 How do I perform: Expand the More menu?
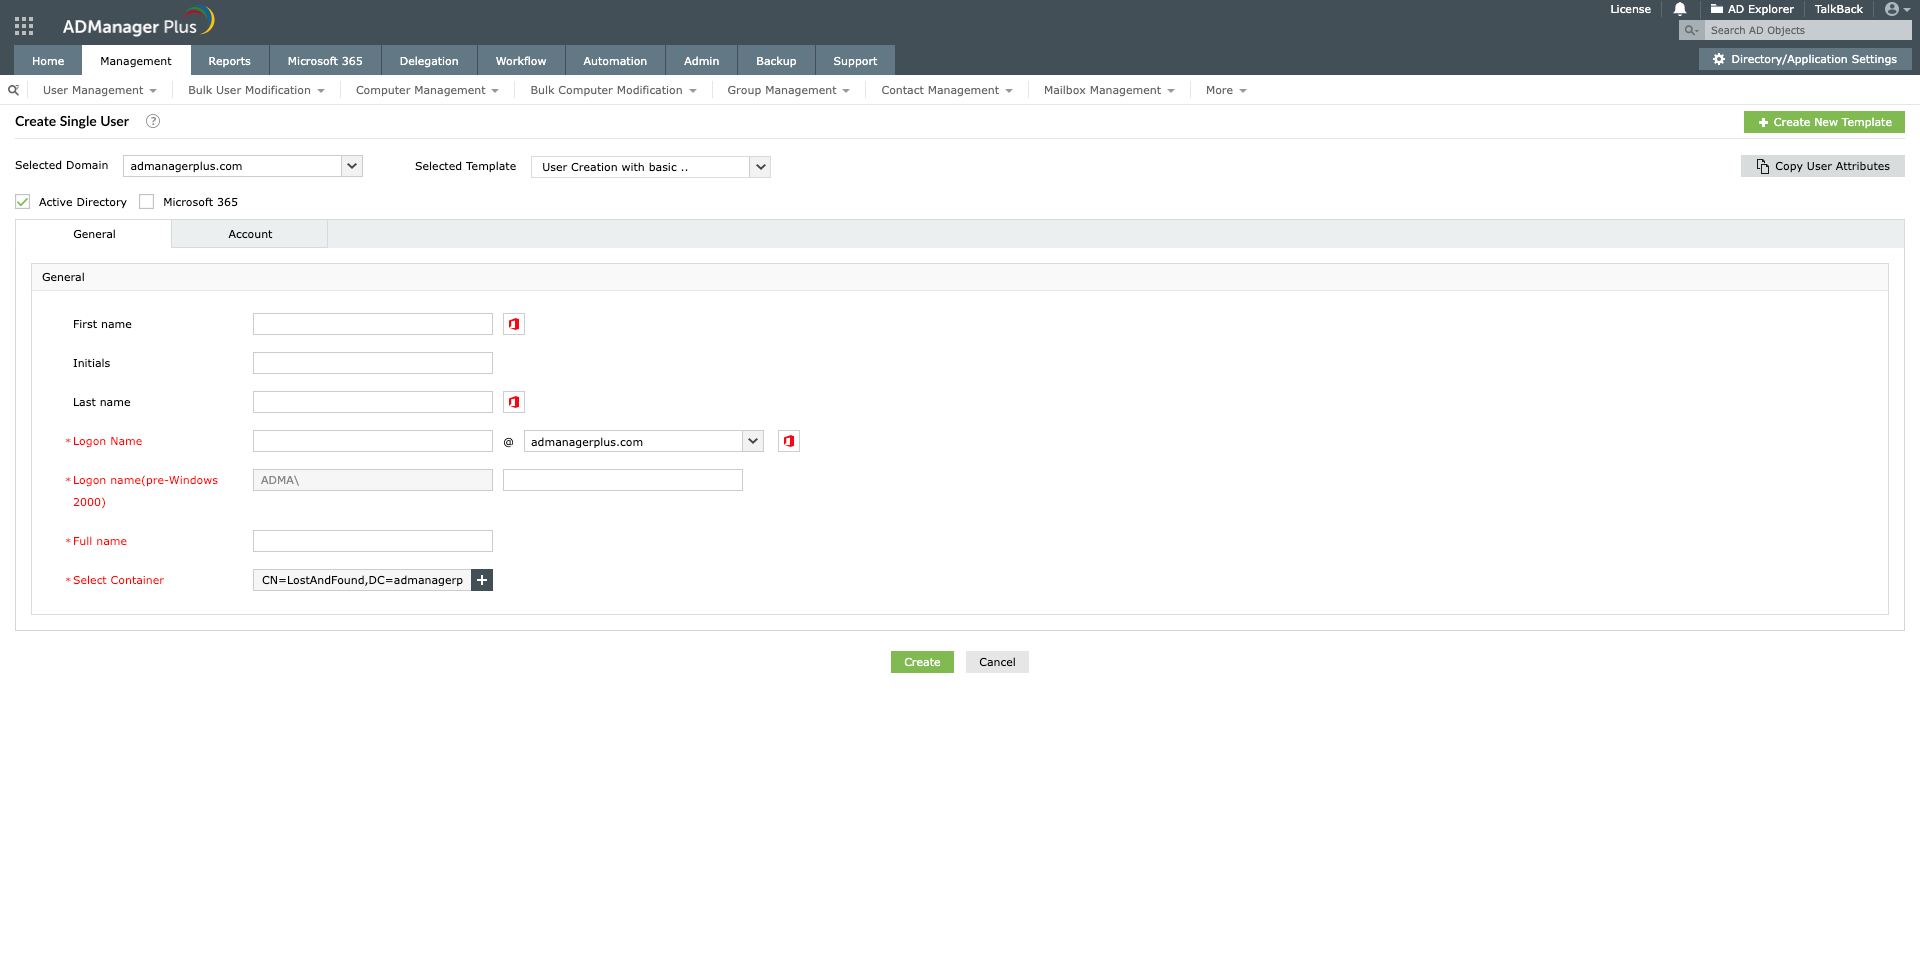click(1226, 90)
